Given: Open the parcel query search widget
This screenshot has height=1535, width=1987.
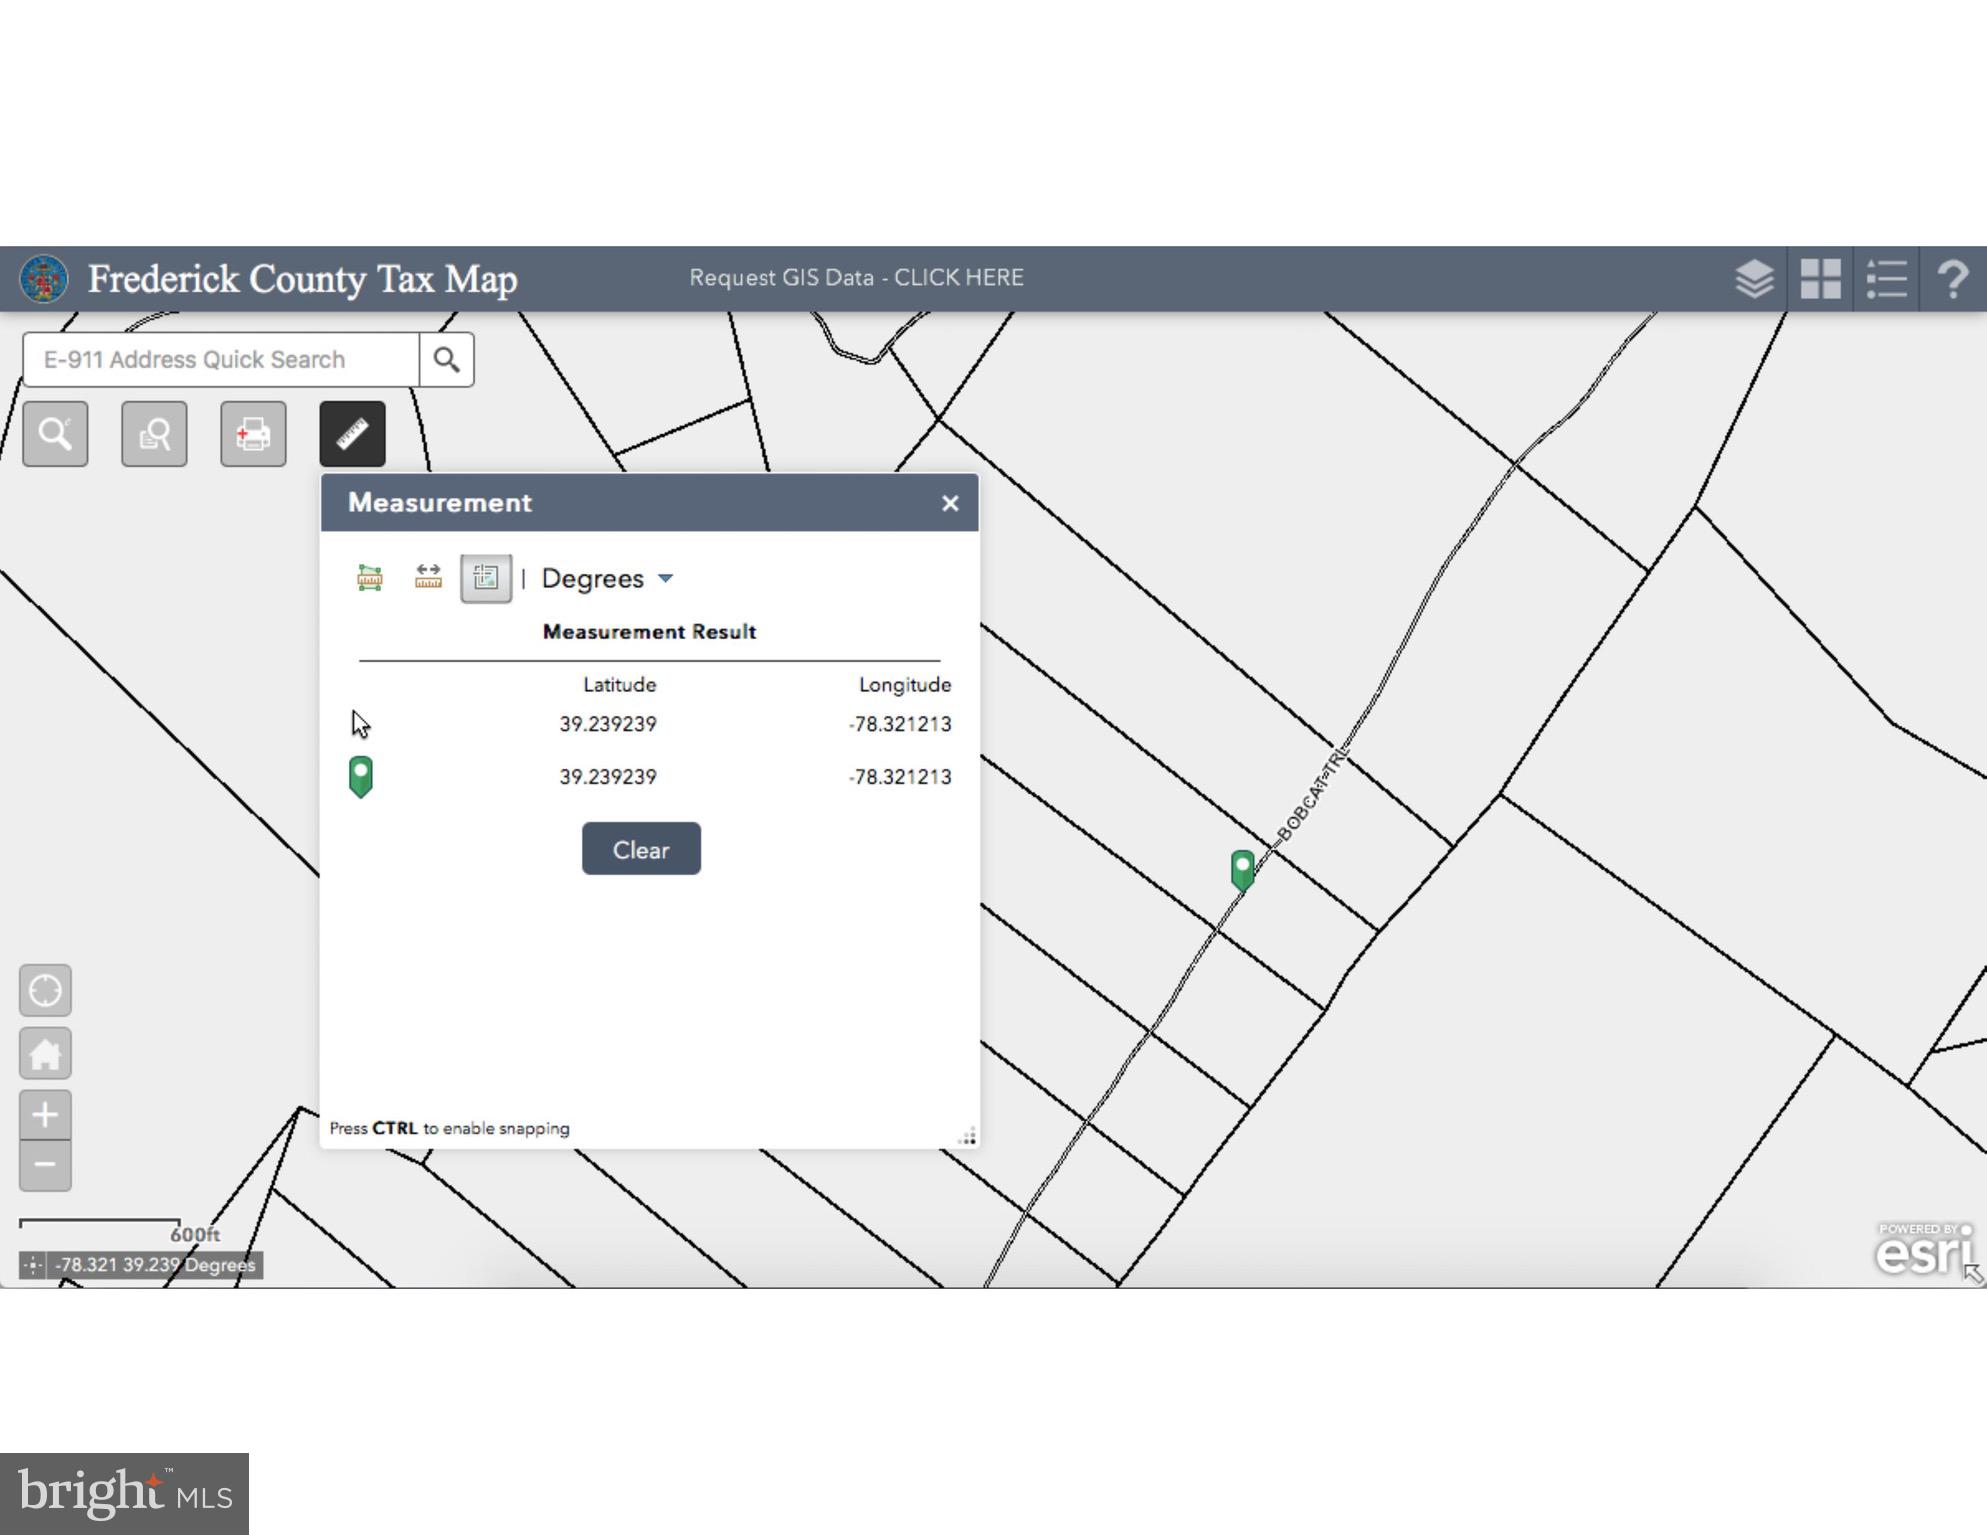Looking at the screenshot, I should point(154,434).
